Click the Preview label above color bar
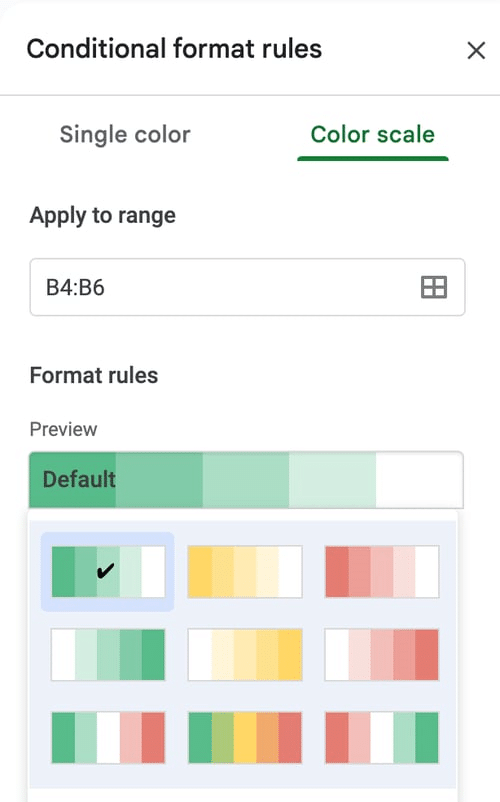 coord(63,429)
